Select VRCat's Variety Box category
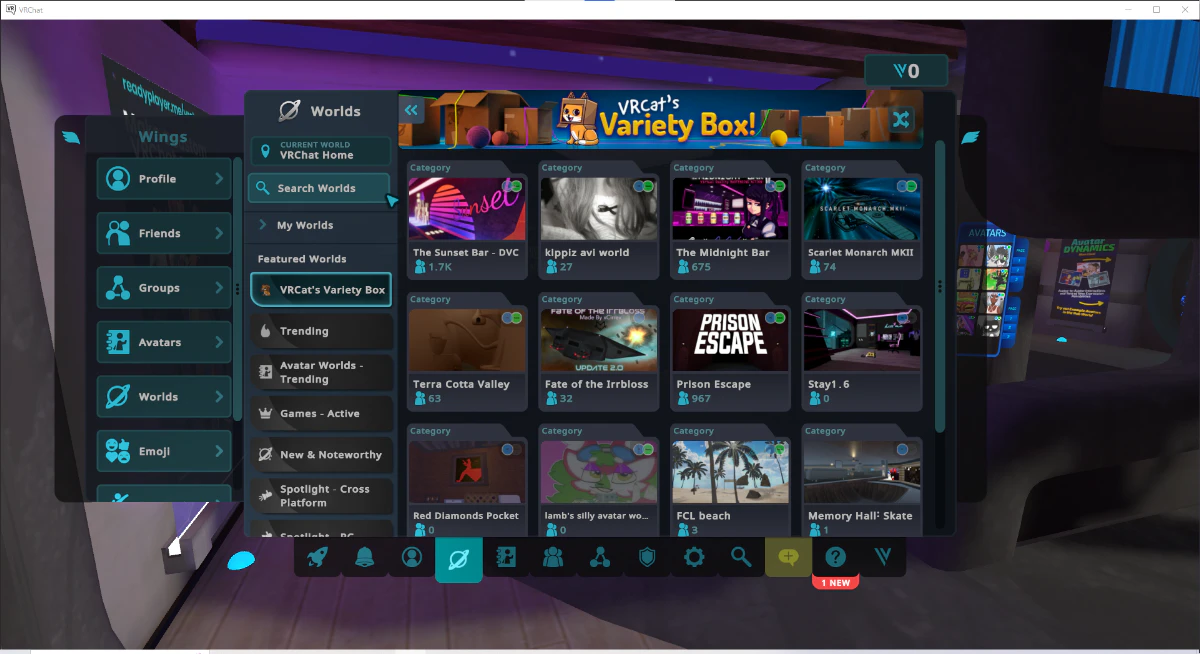The image size is (1200, 654). click(320, 290)
